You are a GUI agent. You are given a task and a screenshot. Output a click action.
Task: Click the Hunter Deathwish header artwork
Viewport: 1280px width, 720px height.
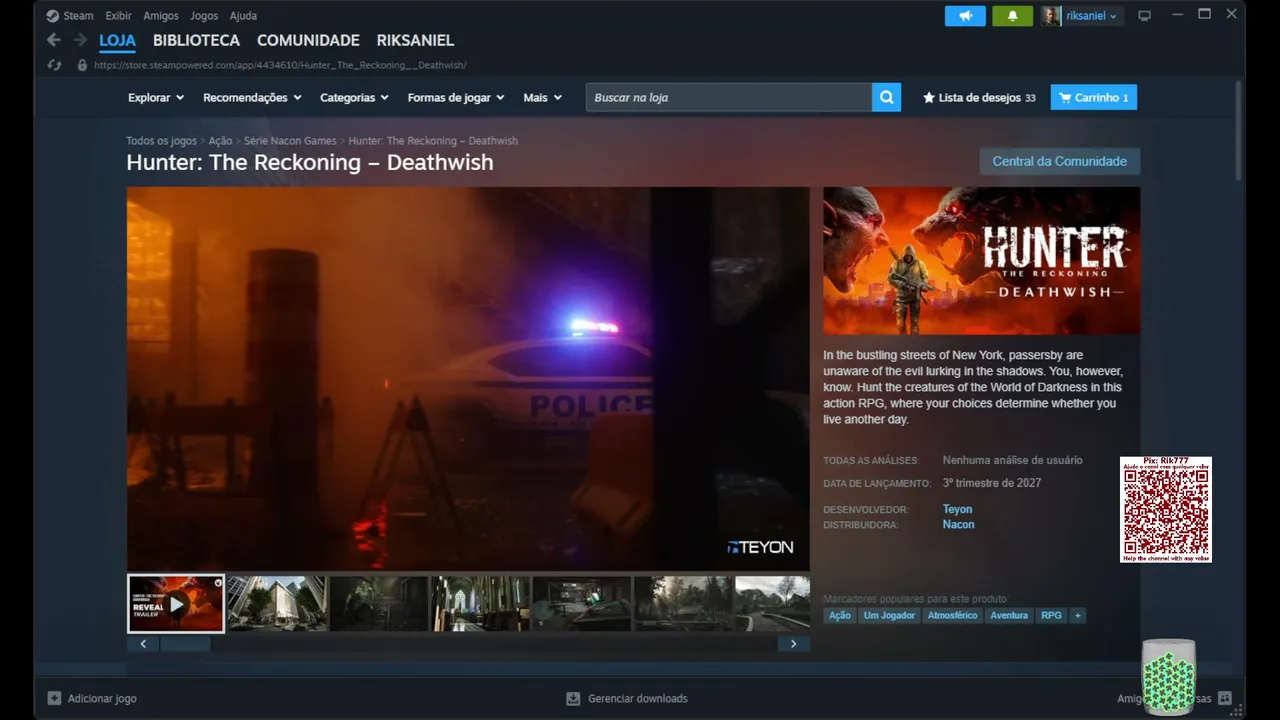(981, 261)
